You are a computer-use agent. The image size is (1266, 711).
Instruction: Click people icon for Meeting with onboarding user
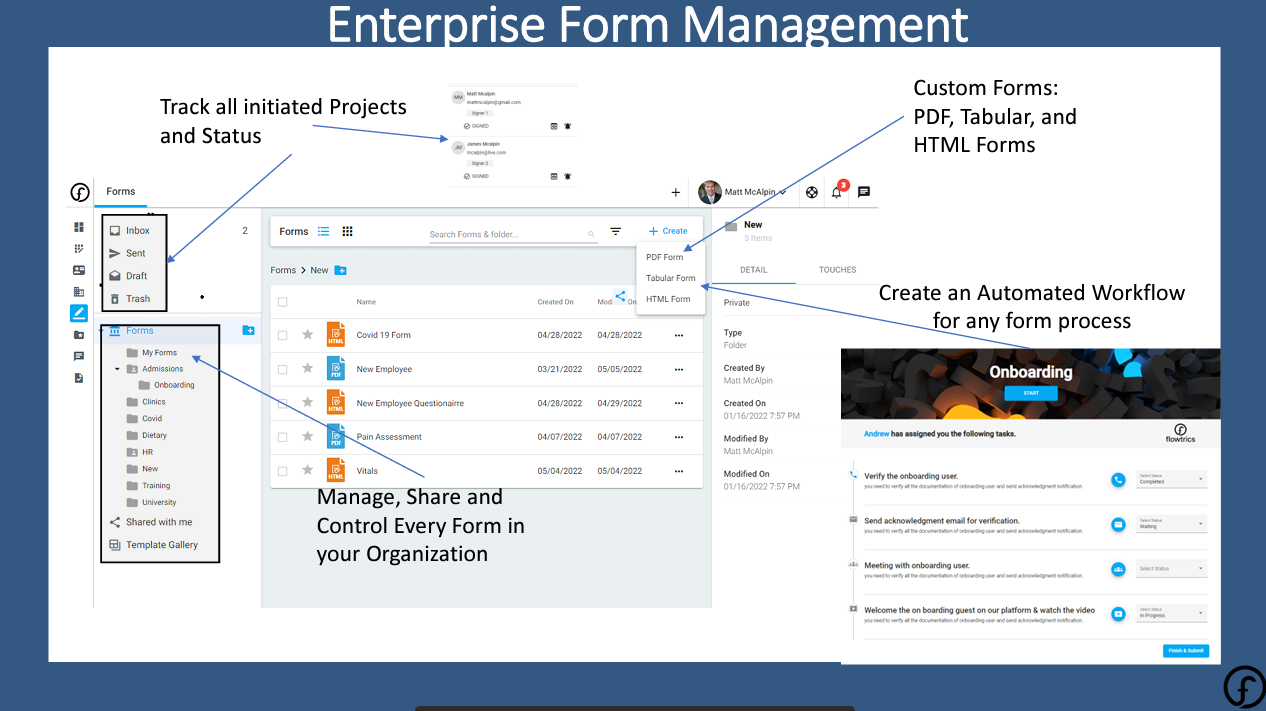[x=1118, y=568]
